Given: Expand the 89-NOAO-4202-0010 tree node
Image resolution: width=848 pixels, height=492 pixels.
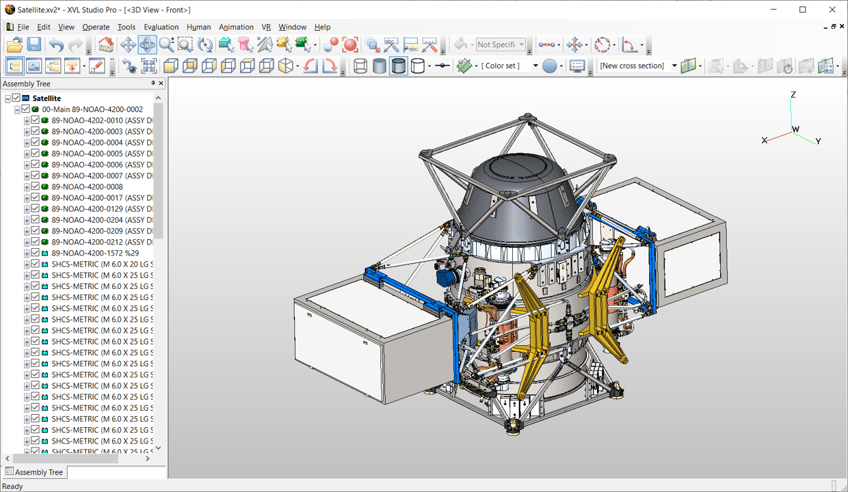Looking at the screenshot, I should (x=26, y=121).
